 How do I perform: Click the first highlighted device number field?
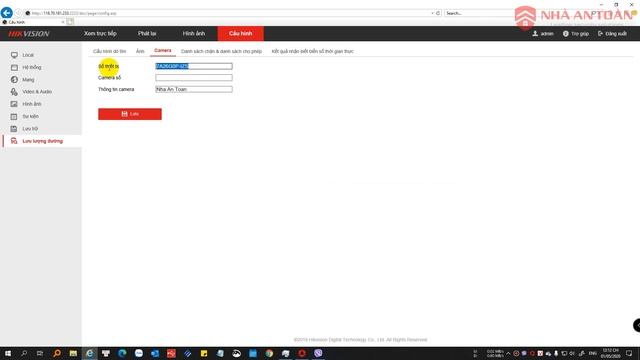pos(194,66)
